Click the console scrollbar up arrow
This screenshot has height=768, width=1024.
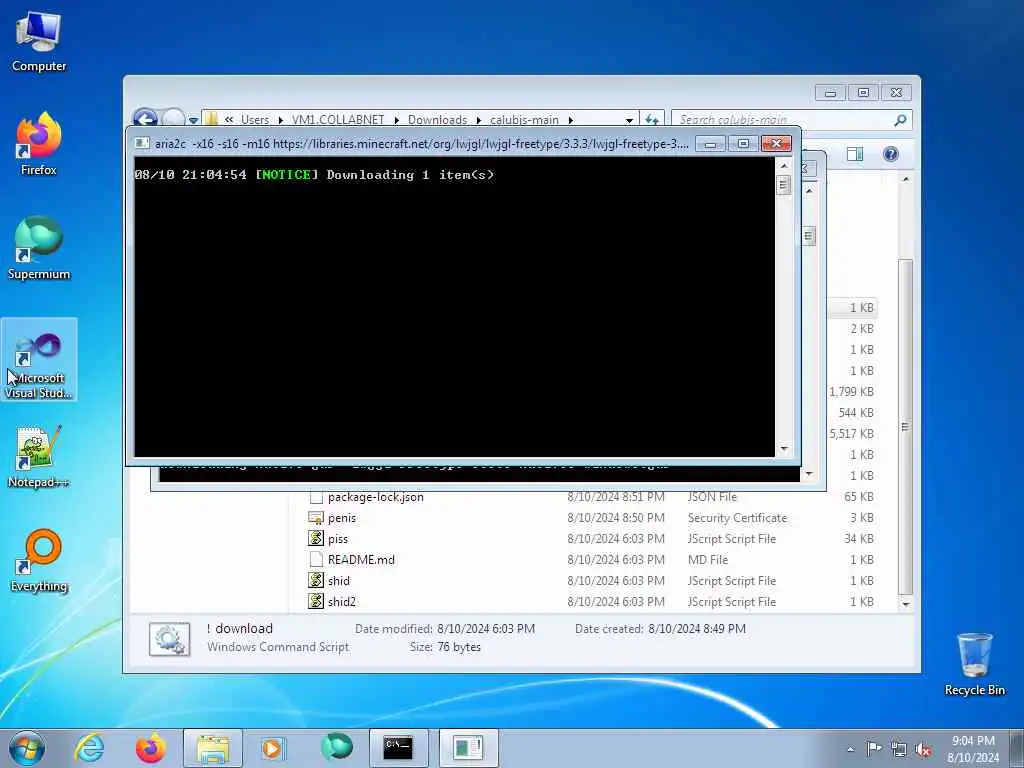[784, 166]
